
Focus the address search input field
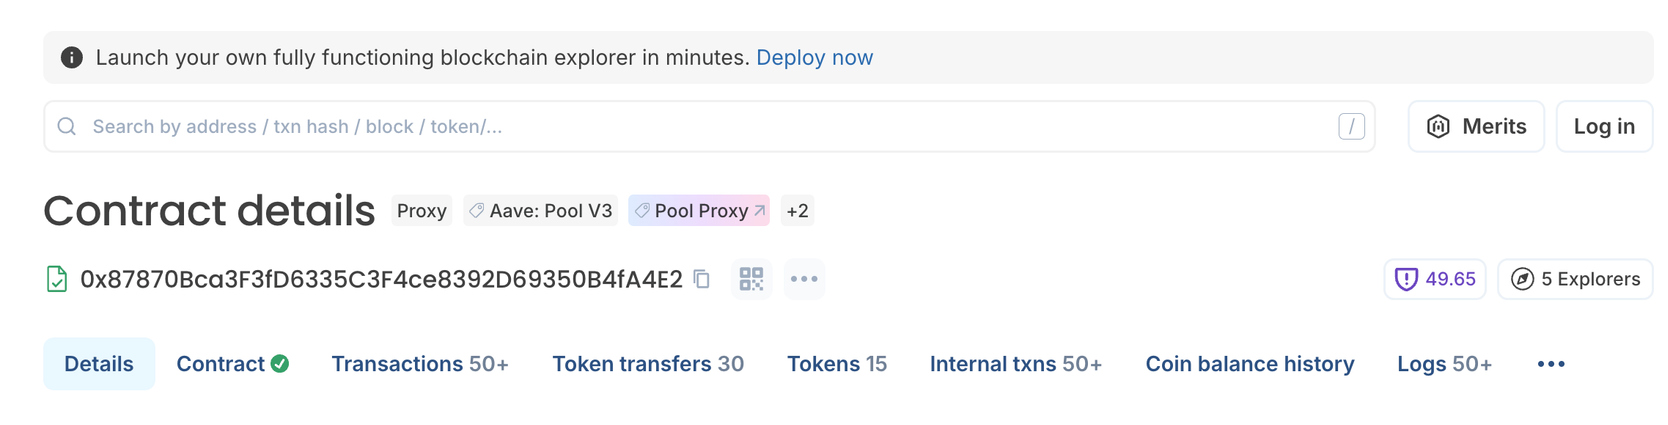(x=700, y=127)
